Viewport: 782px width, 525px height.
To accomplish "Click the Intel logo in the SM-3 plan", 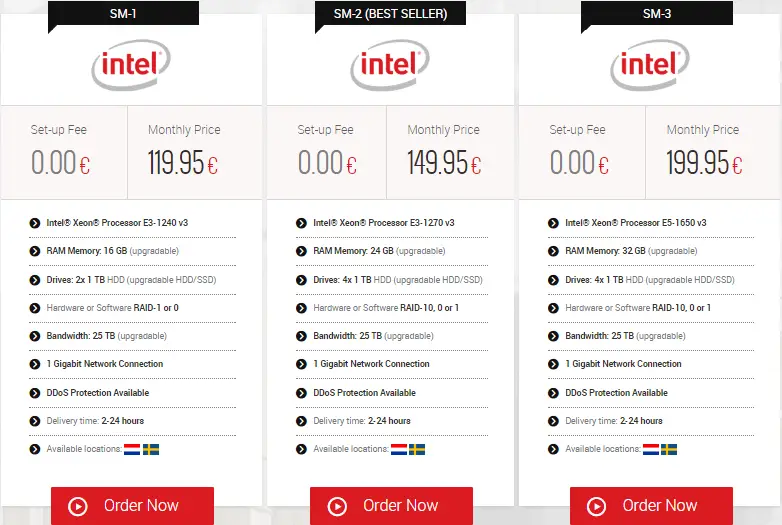I will click(x=650, y=65).
